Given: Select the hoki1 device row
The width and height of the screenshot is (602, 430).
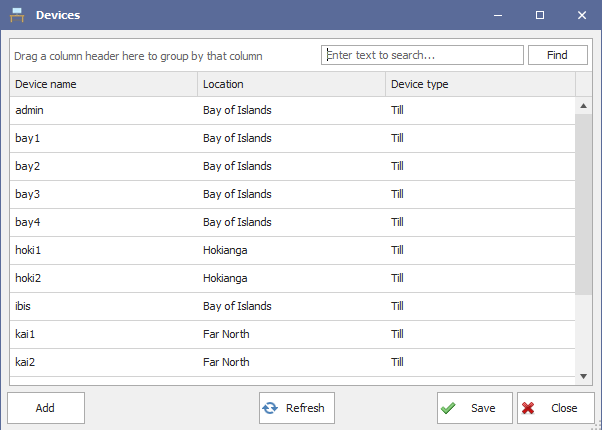Looking at the screenshot, I should (293, 250).
